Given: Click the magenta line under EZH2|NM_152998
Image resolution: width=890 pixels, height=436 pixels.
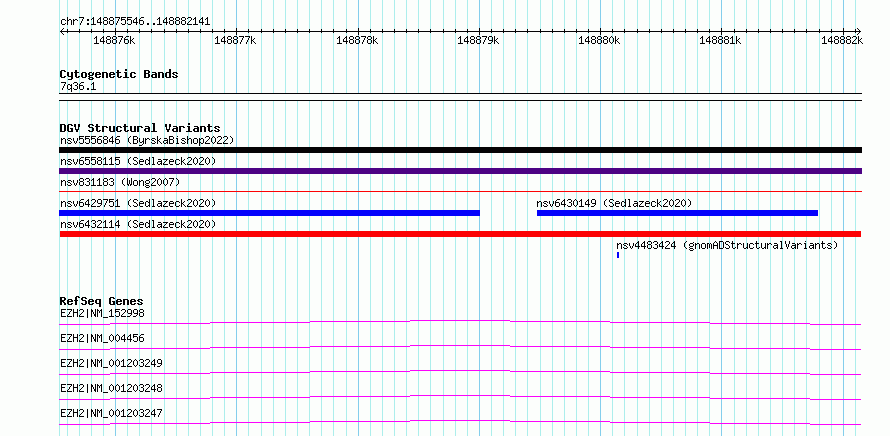Looking at the screenshot, I should click(x=460, y=322).
